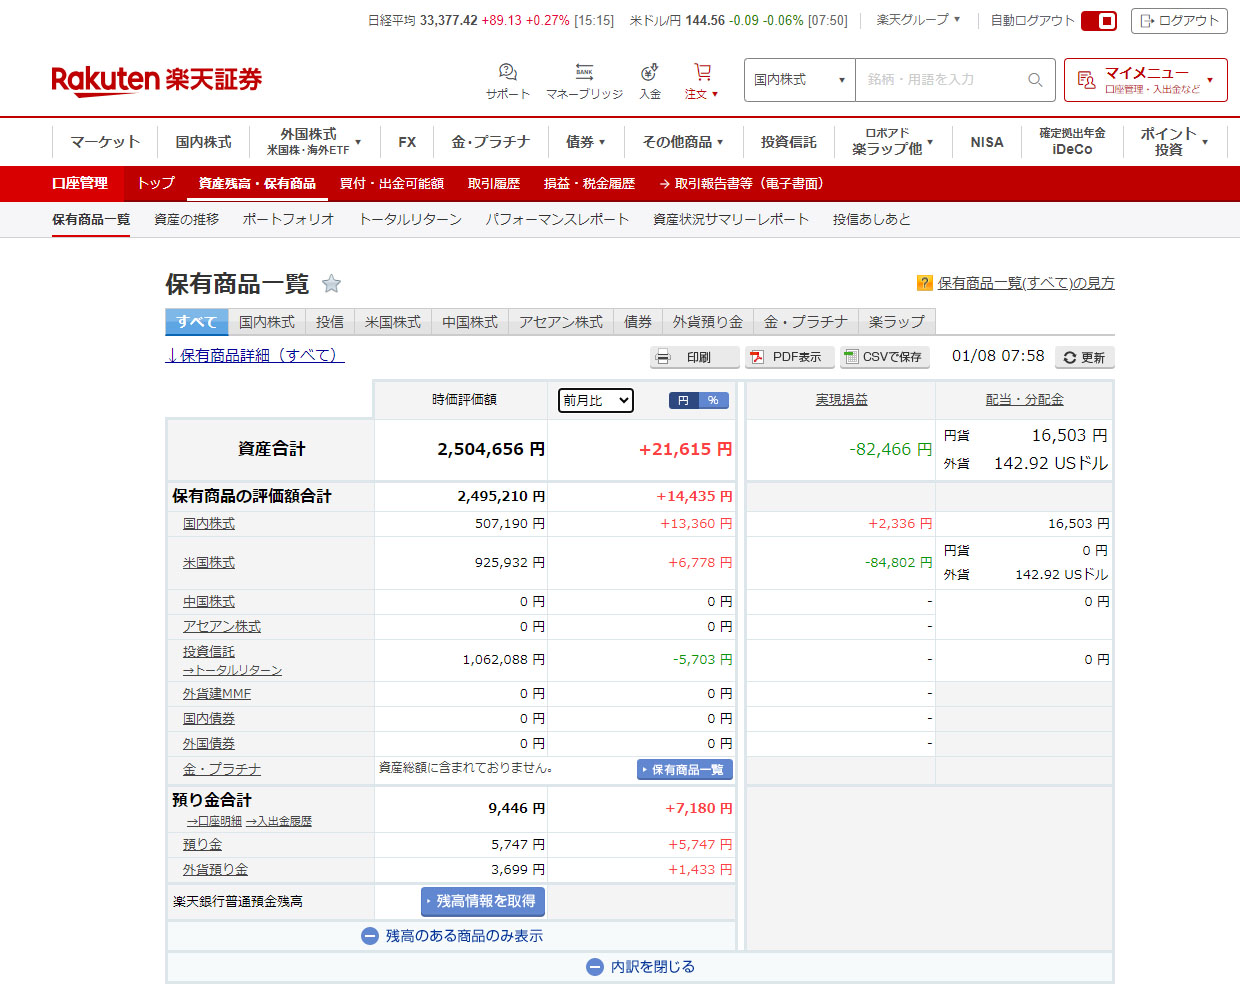Open PDF表示 view
Viewport: 1240px width, 1000px height.
[787, 357]
